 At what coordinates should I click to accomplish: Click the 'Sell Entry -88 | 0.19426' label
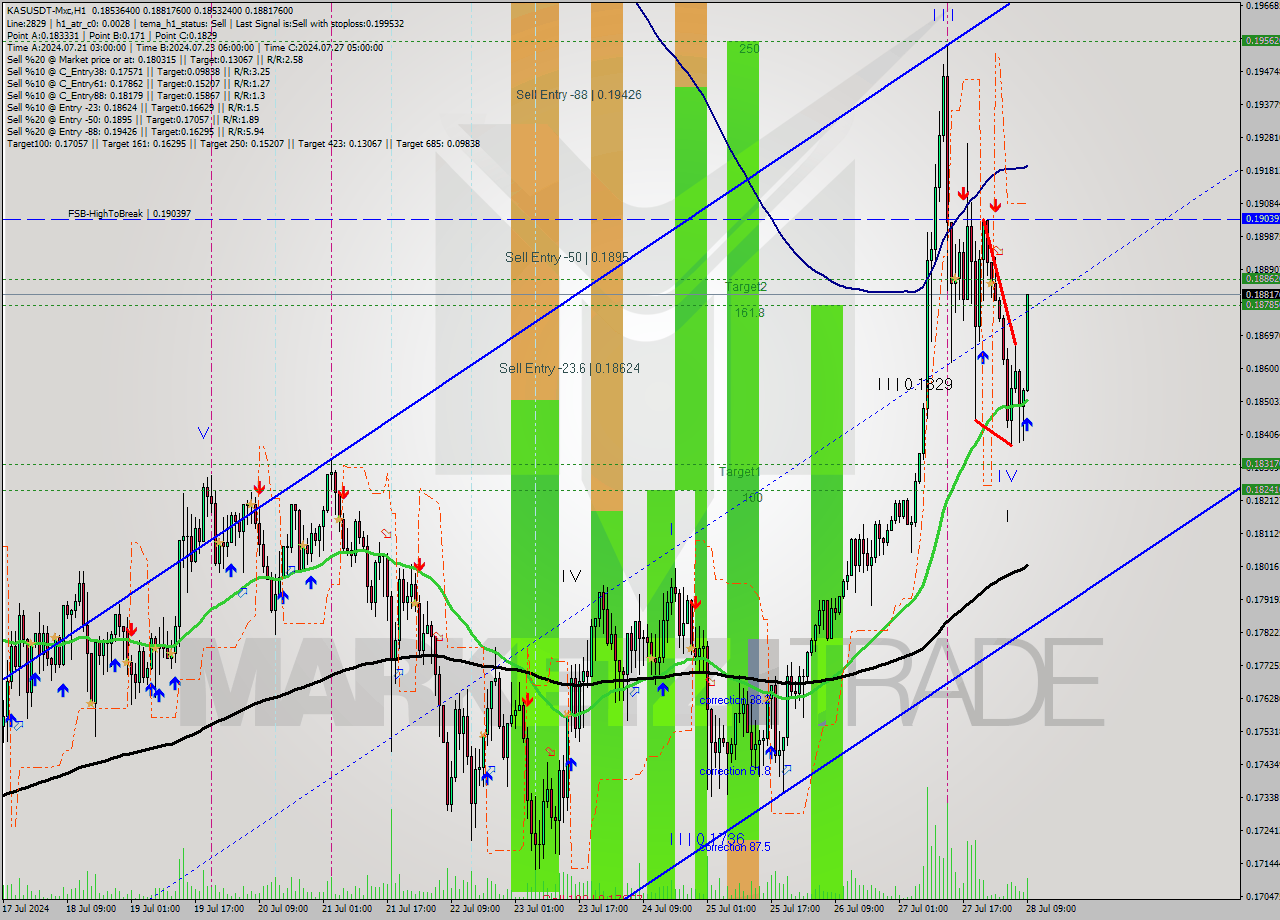coord(579,94)
